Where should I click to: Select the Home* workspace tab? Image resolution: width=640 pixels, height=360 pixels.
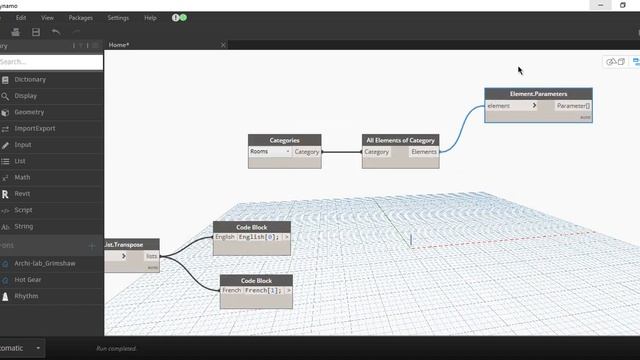[119, 45]
